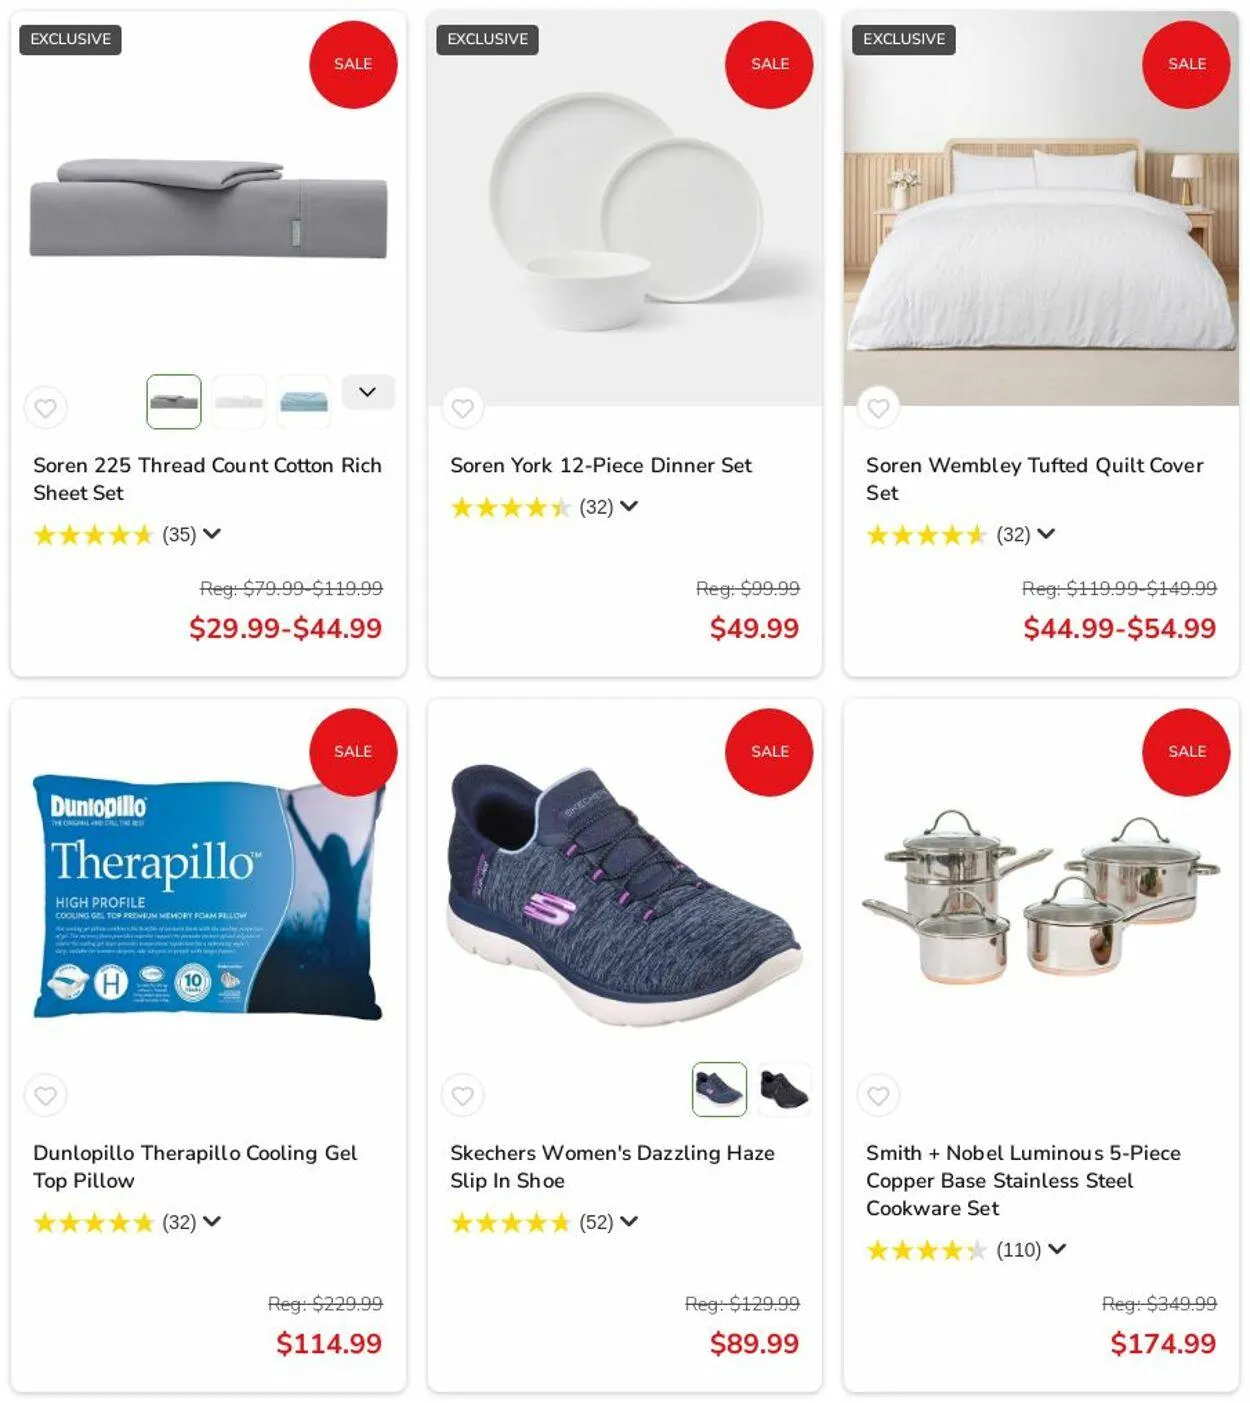Expand rating breakdown for Dinner Set
Screen dimensions: 1250x1403
629,506
